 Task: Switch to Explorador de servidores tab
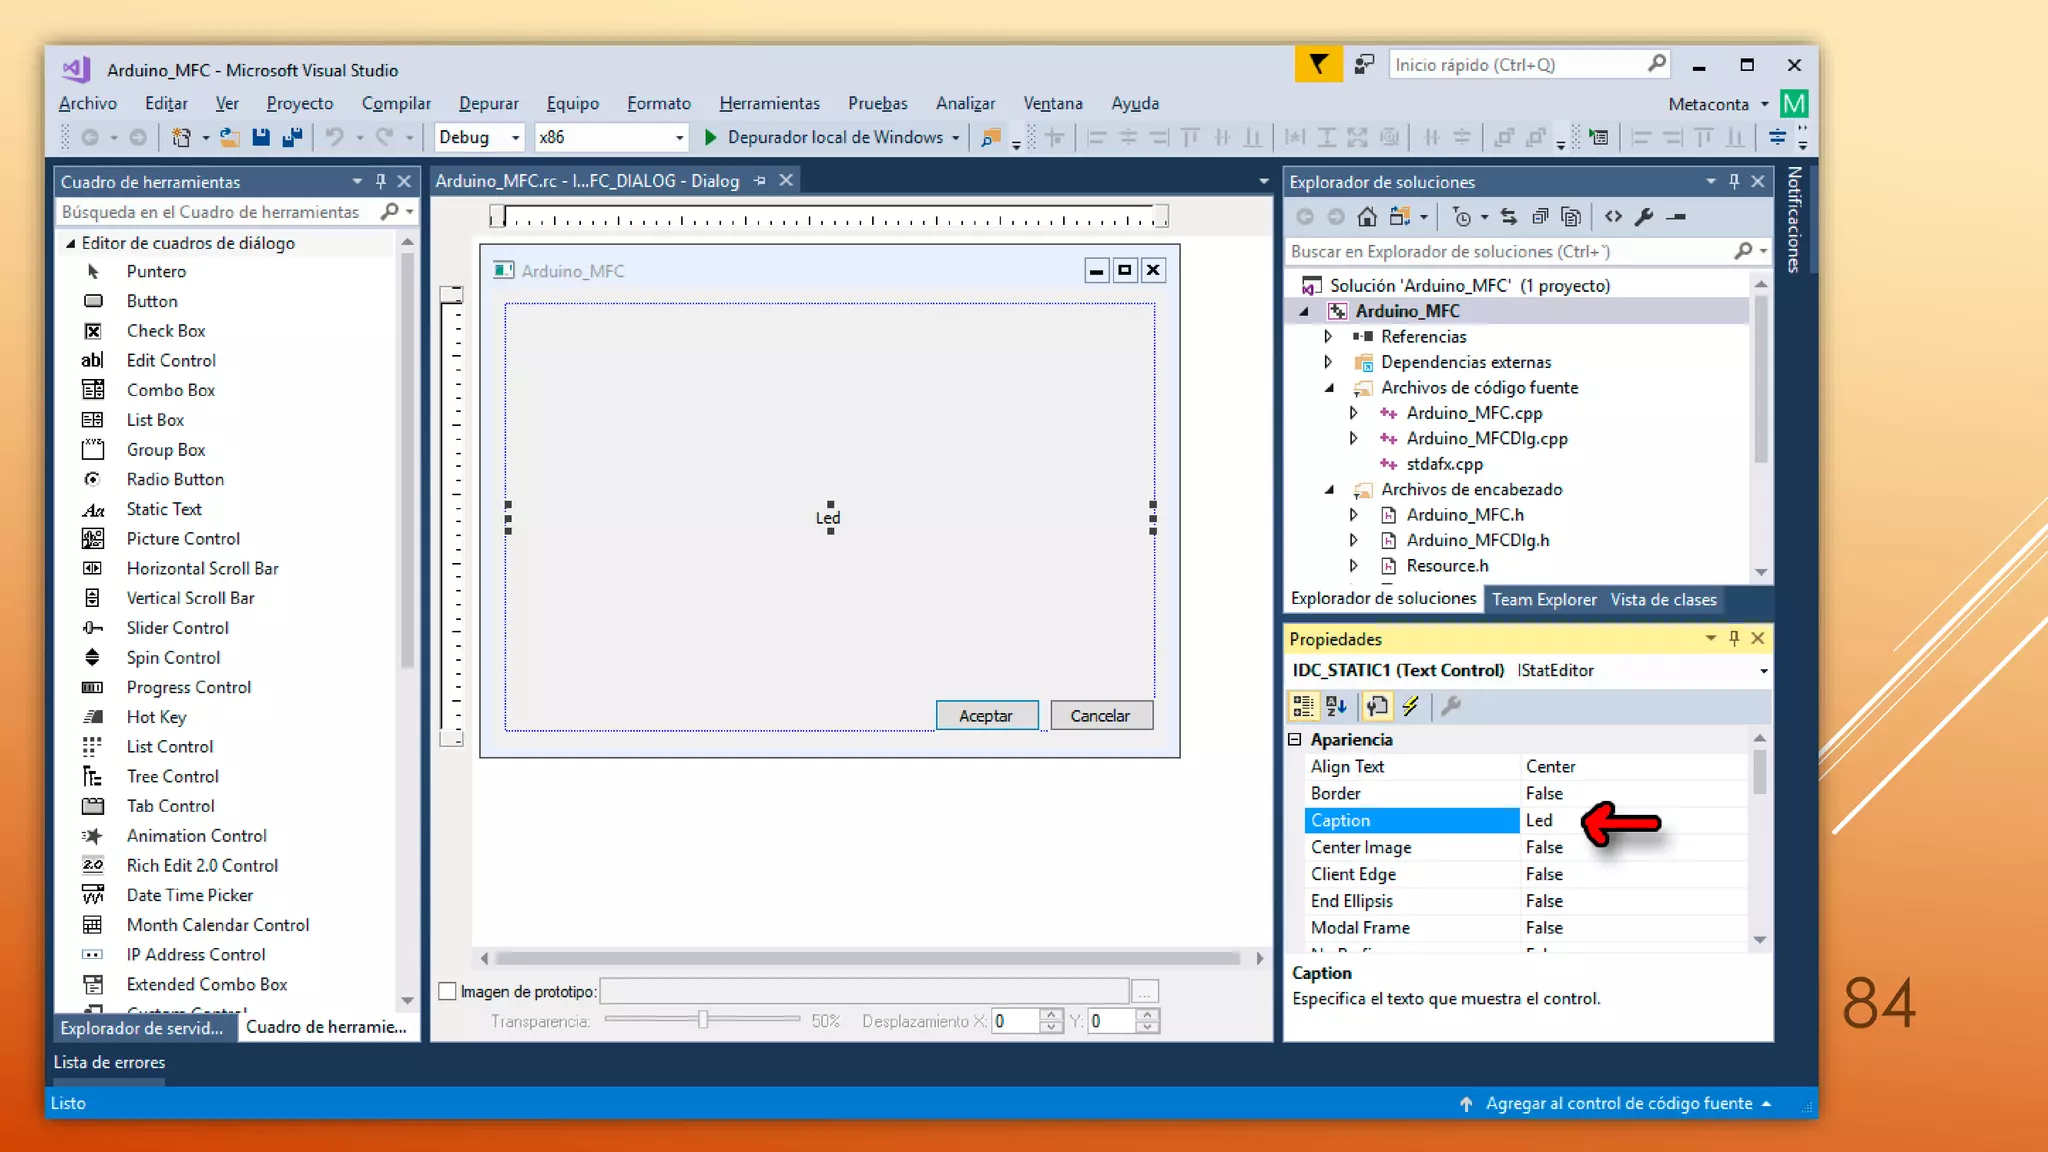[x=142, y=1028]
